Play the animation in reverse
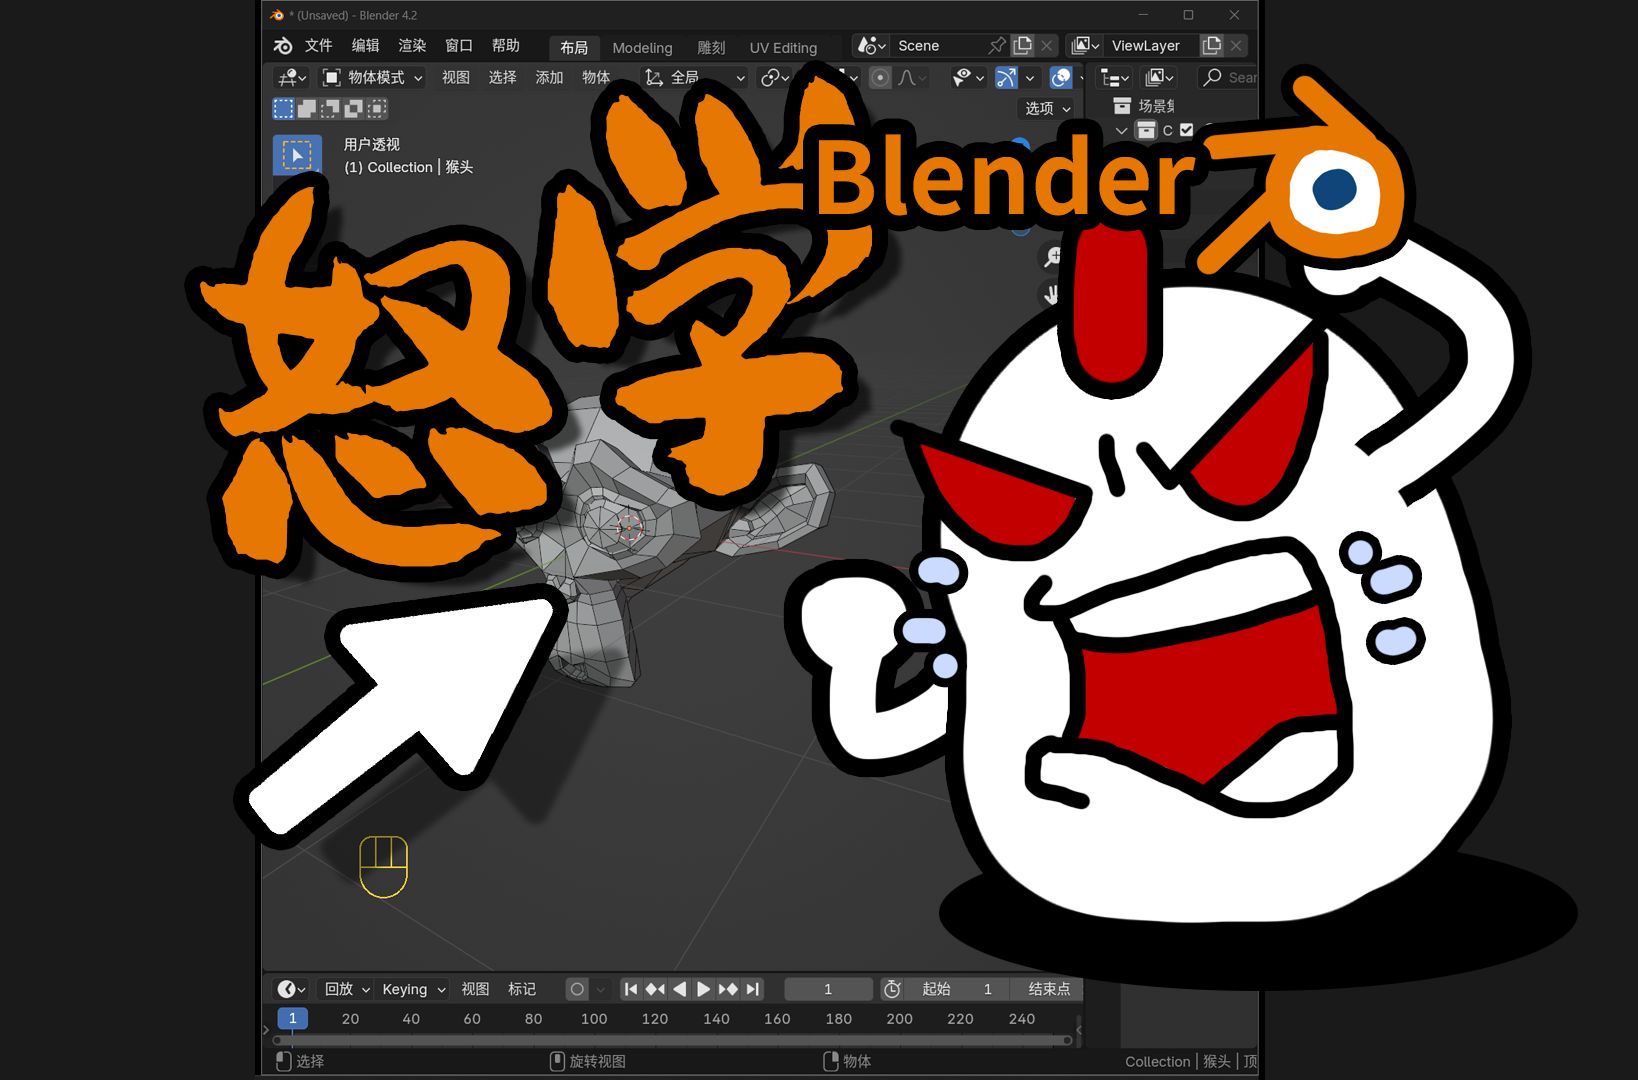This screenshot has width=1638, height=1080. click(x=680, y=989)
